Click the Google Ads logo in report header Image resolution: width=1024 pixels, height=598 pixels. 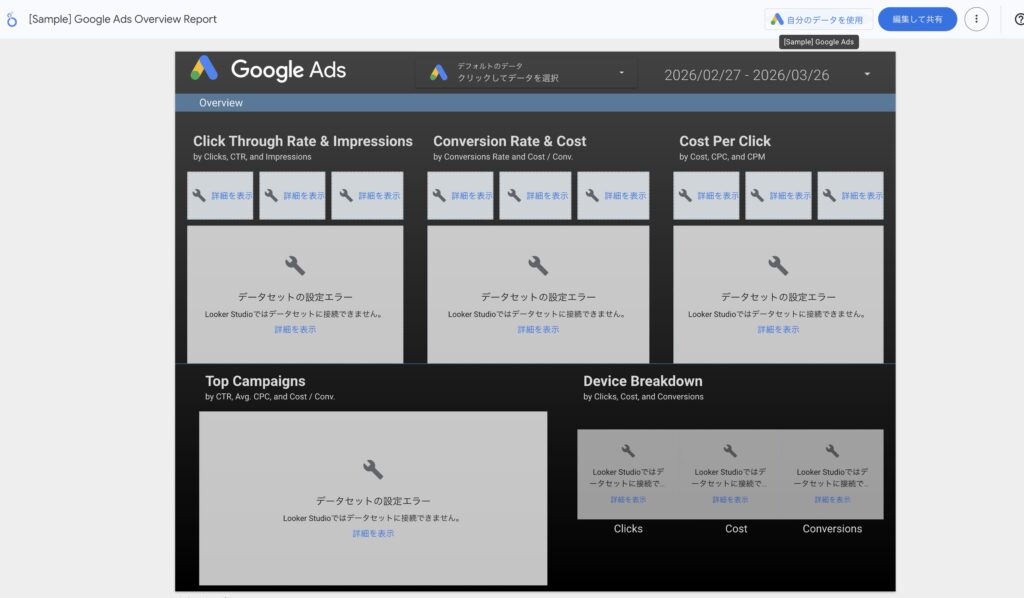click(268, 70)
